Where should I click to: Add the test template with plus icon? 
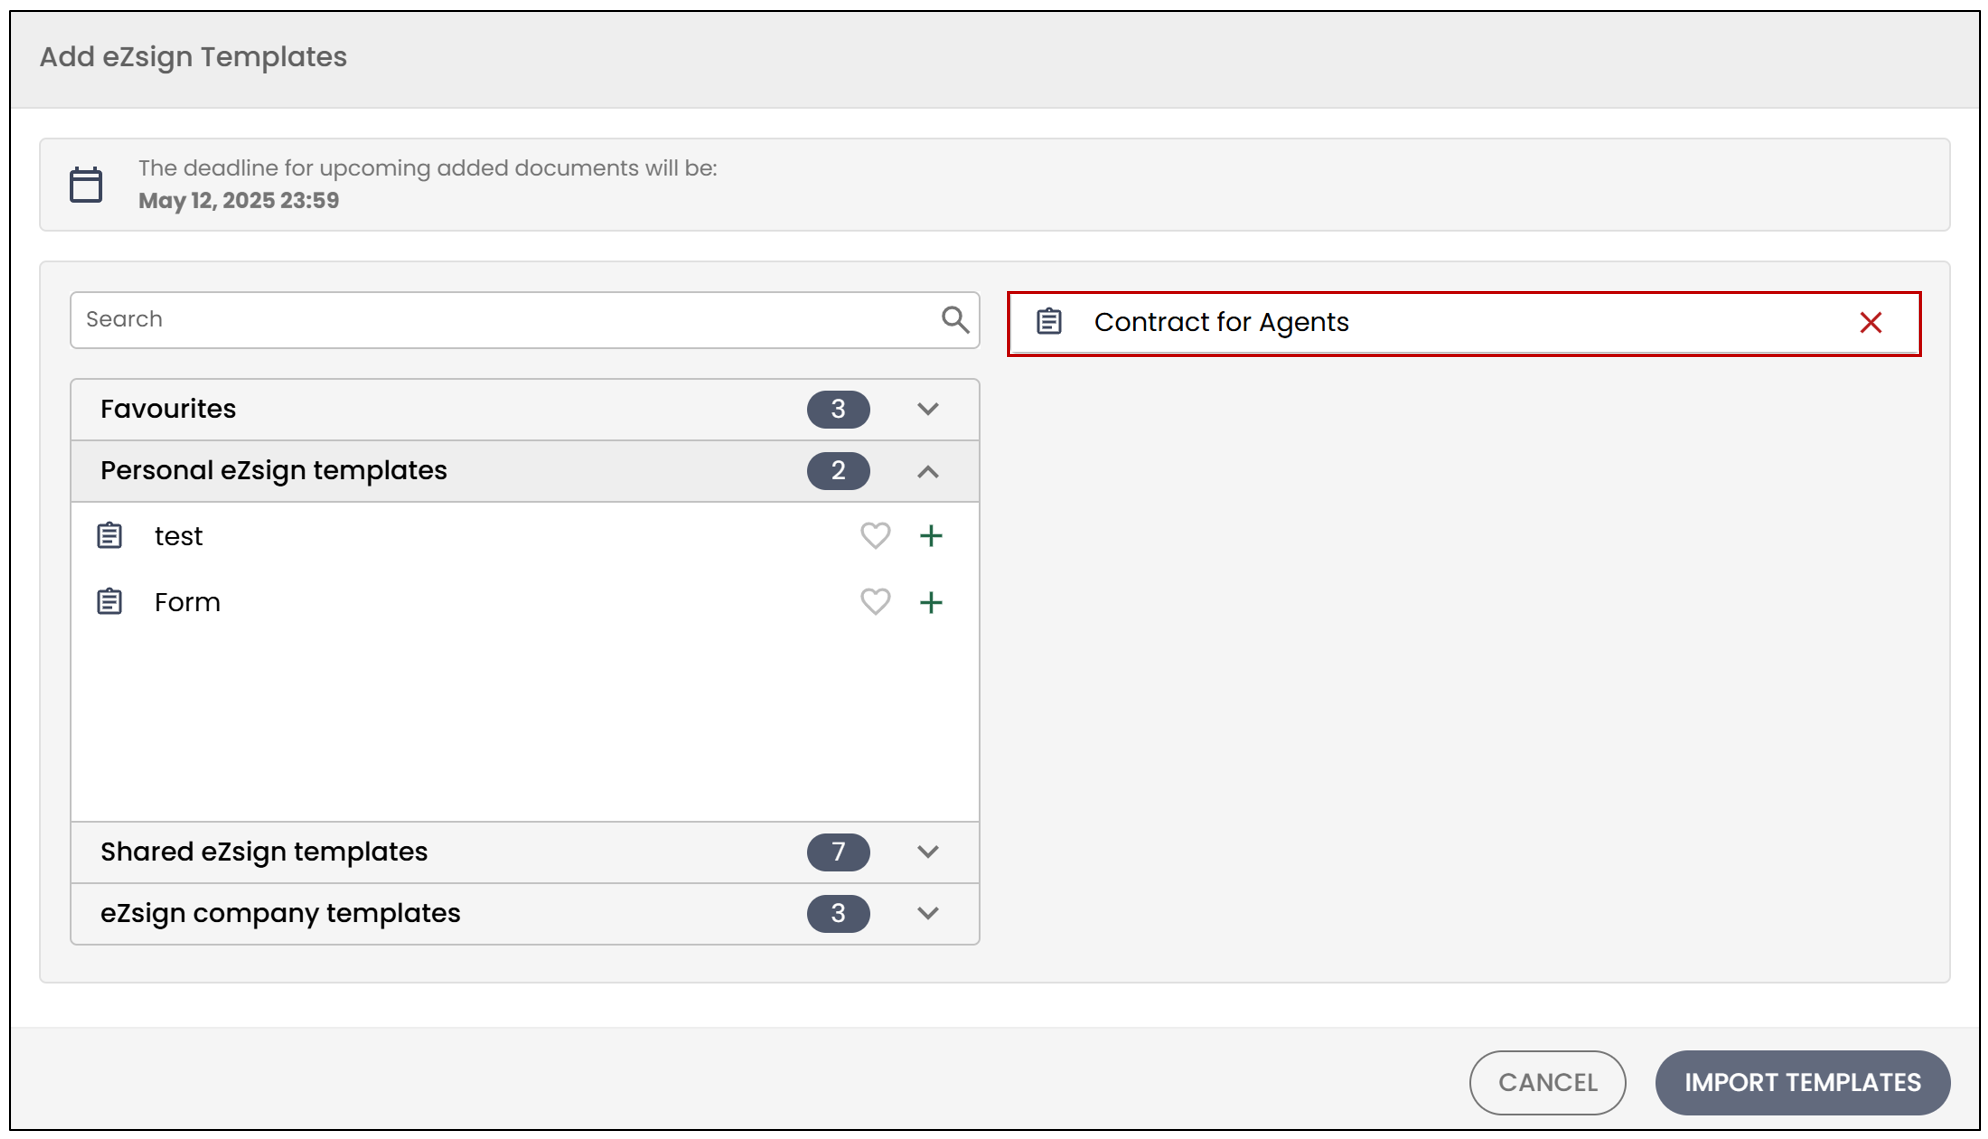point(931,536)
